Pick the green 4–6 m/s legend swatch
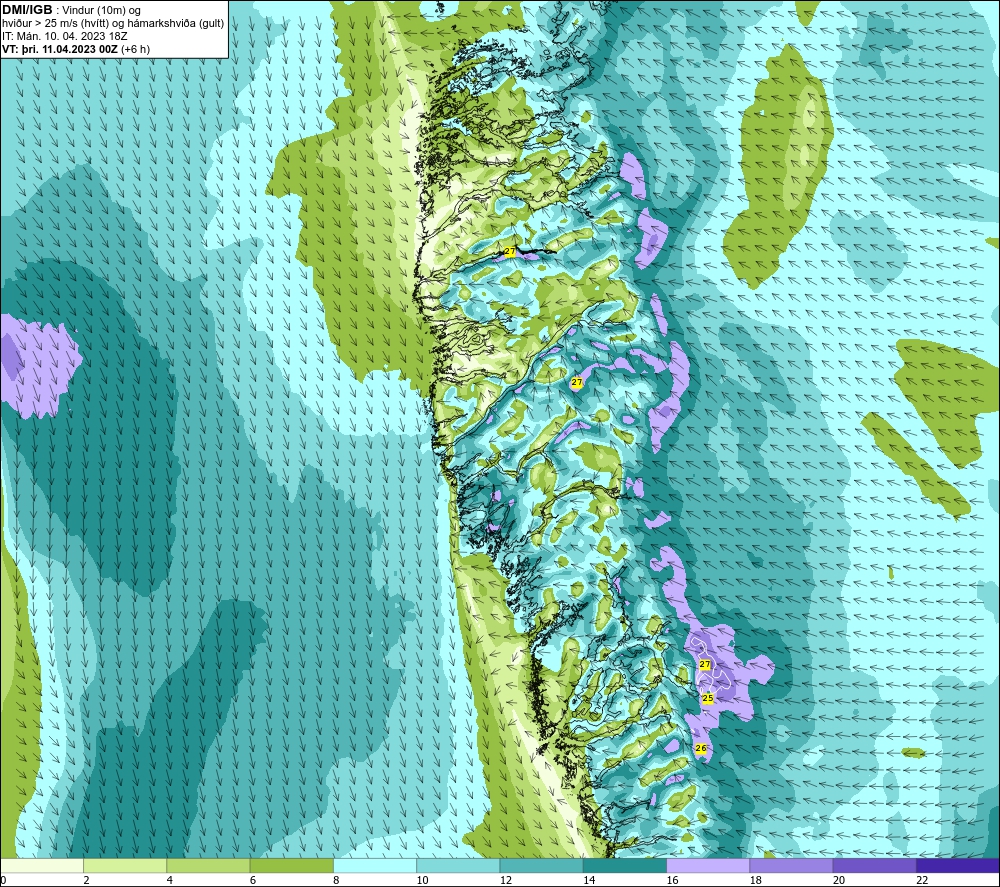 coord(209,865)
